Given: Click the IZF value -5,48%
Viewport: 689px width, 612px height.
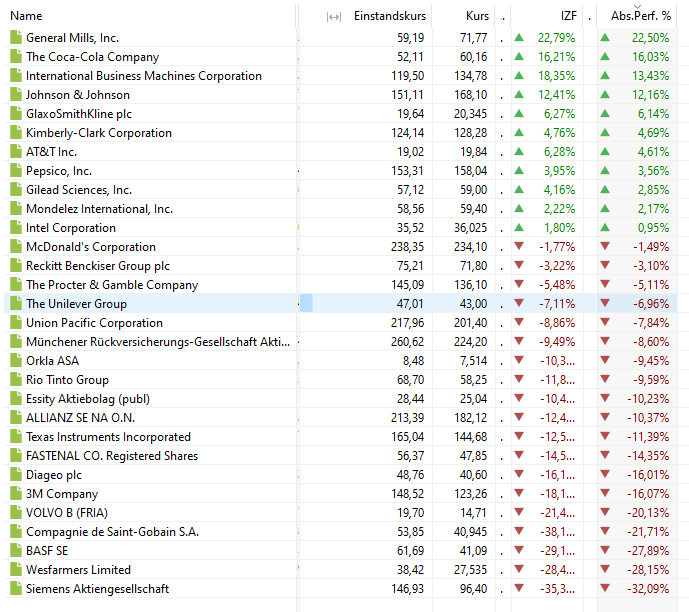Looking at the screenshot, I should [x=557, y=285].
